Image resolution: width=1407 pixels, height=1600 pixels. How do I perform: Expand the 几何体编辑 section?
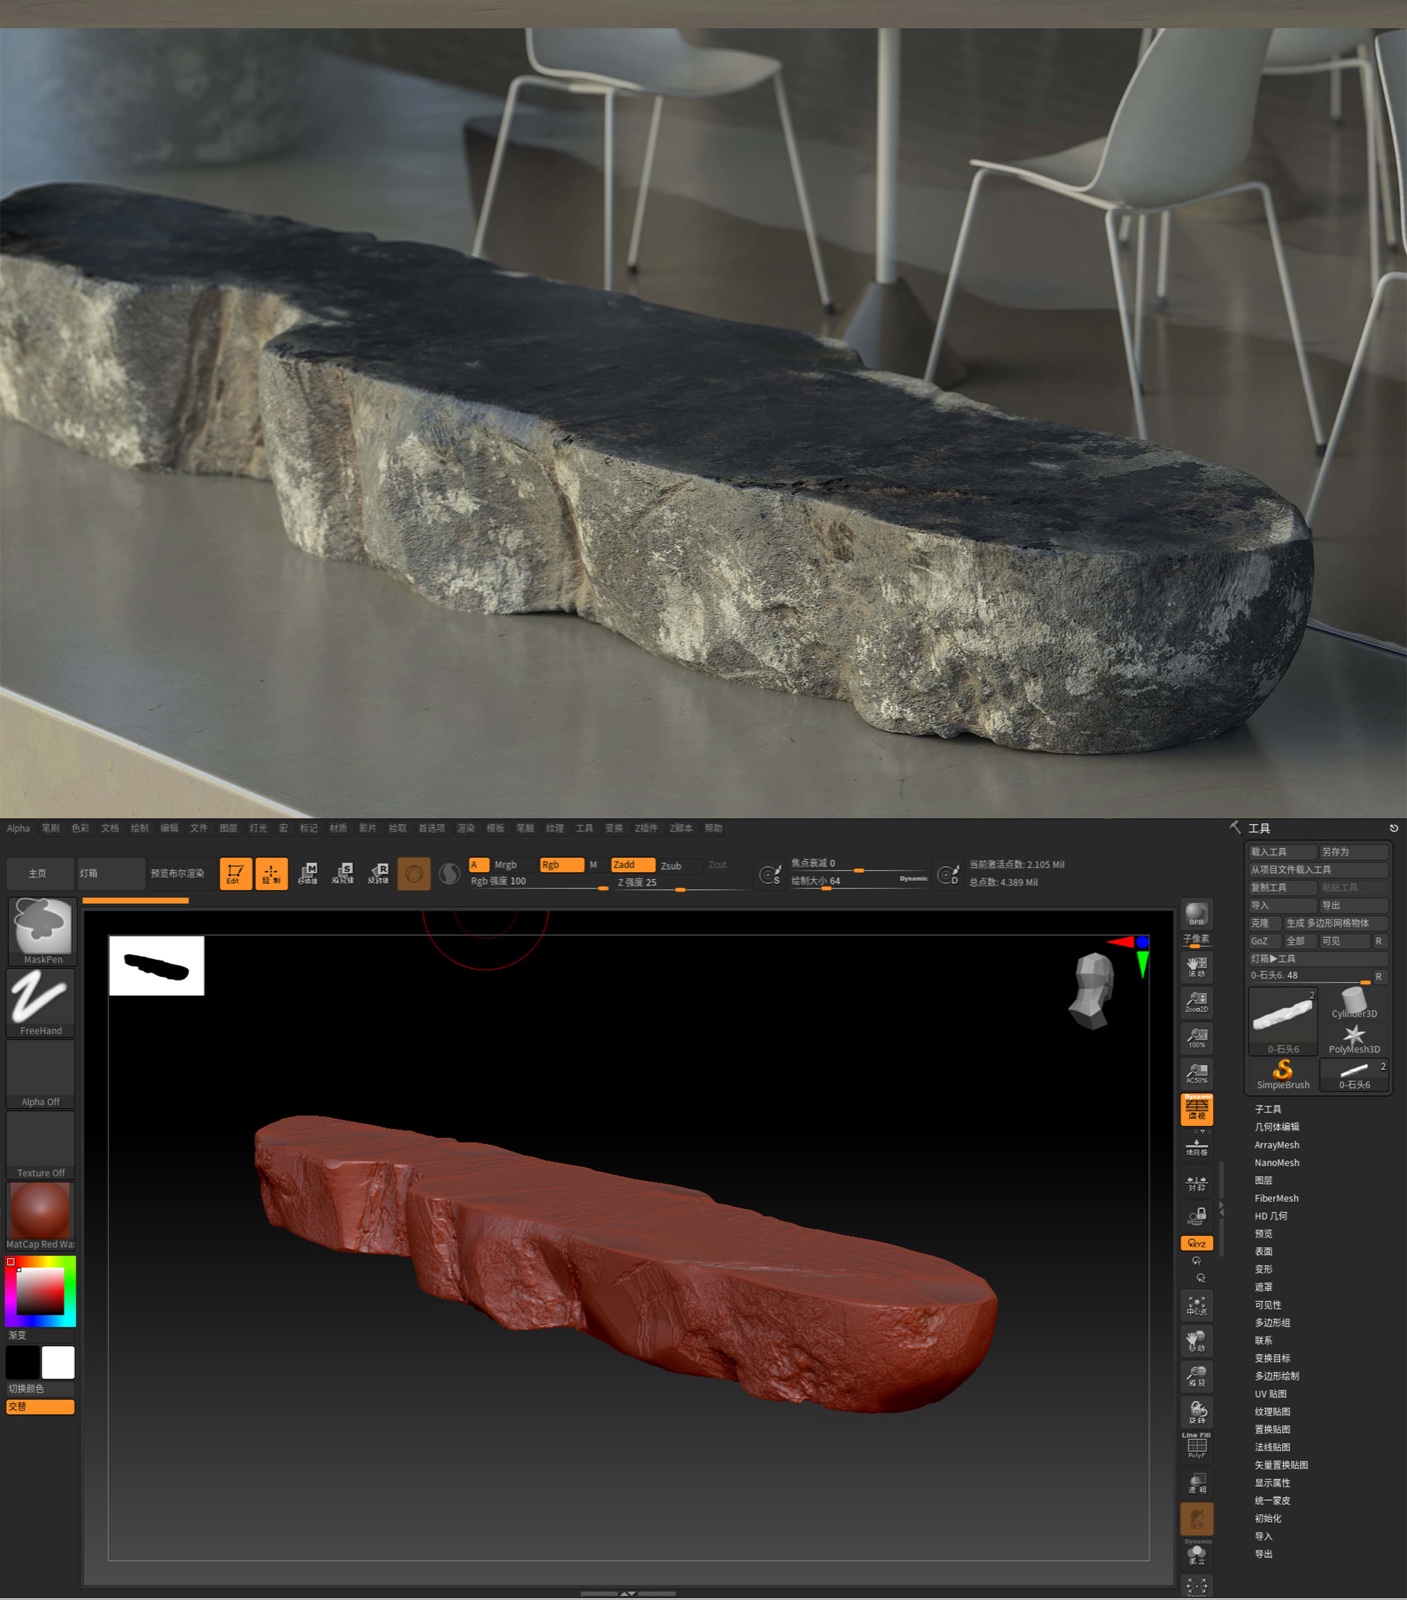[x=1277, y=1127]
